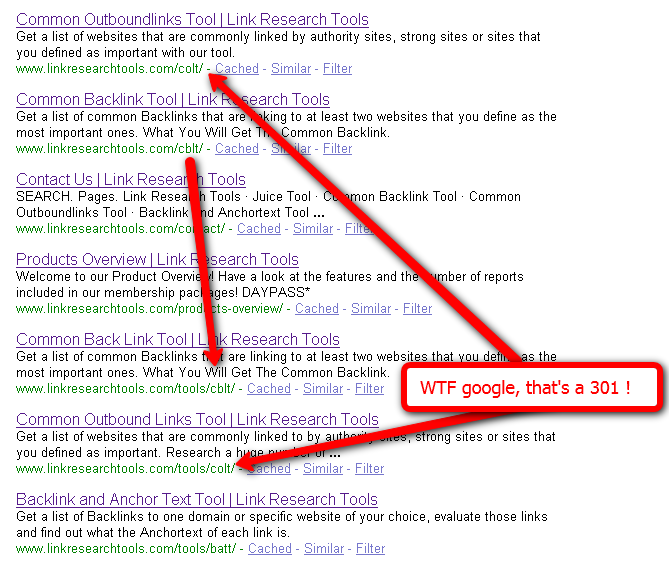Screen dimensions: 669x567
Task: Click the green URL www.linkresearchtools.com/tools/batt/
Action: point(126,548)
